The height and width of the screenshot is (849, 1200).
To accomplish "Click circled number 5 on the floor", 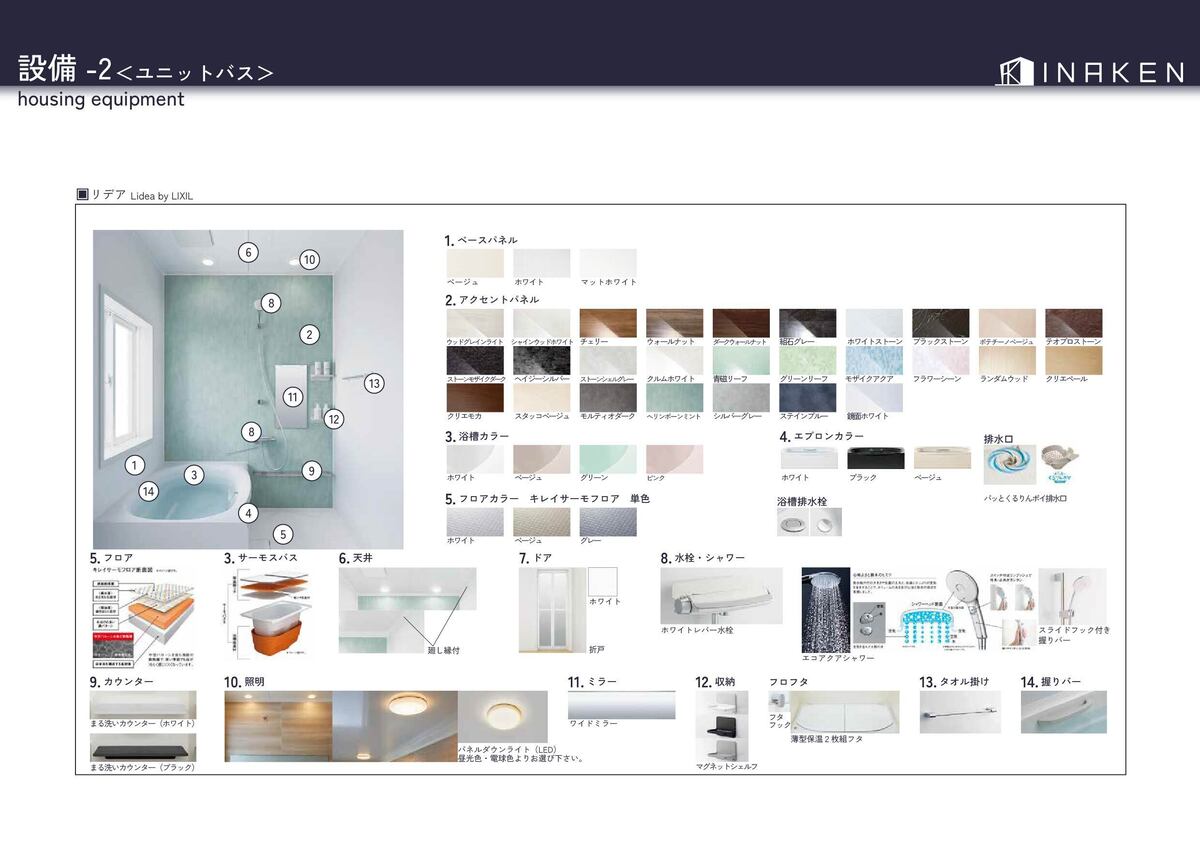I will point(283,534).
